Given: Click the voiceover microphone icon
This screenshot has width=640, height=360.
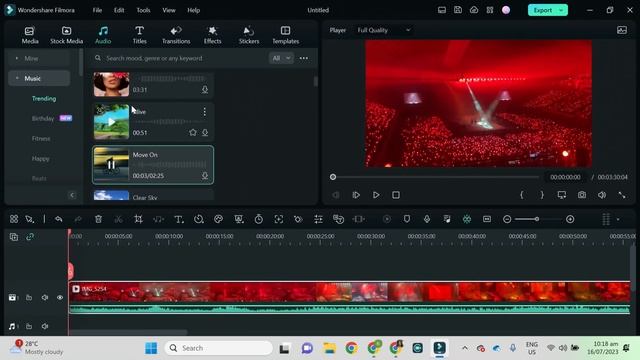Looking at the screenshot, I should coord(427,219).
